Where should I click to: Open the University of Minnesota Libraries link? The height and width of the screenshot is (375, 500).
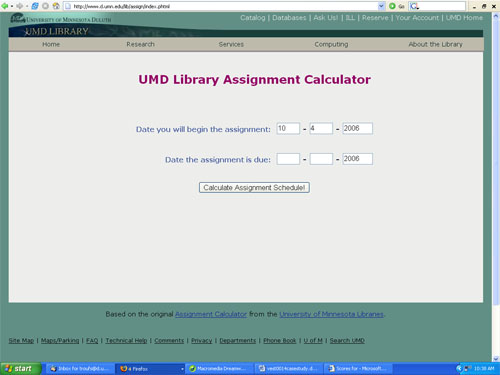coord(331,314)
